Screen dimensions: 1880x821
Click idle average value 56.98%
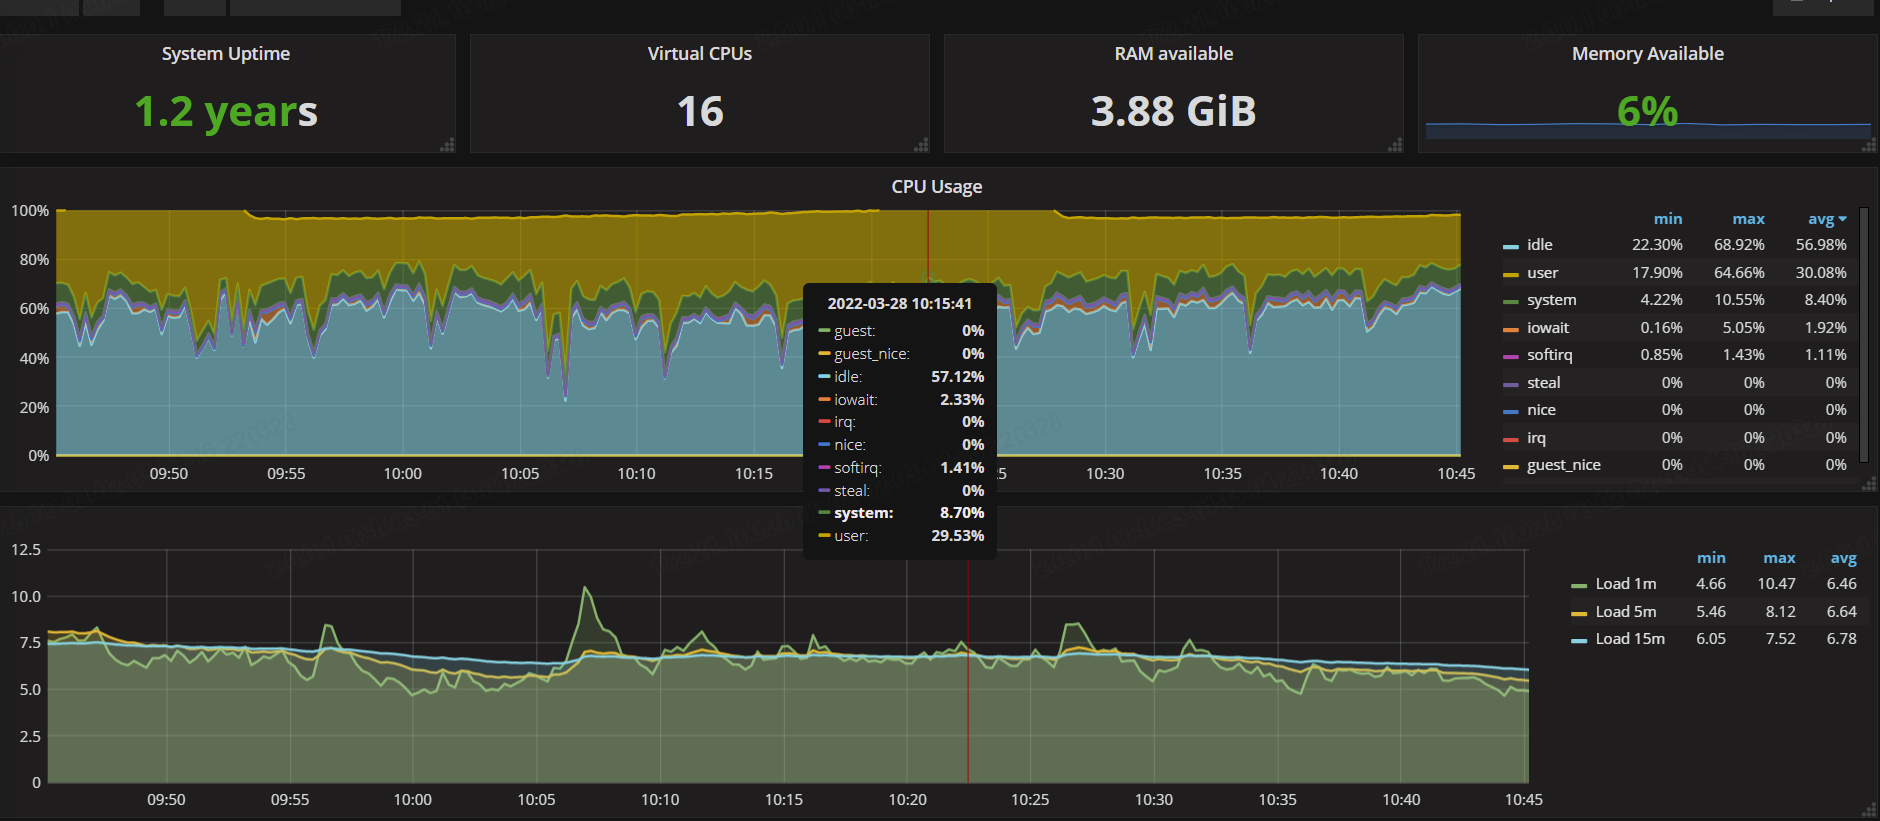tap(1821, 245)
